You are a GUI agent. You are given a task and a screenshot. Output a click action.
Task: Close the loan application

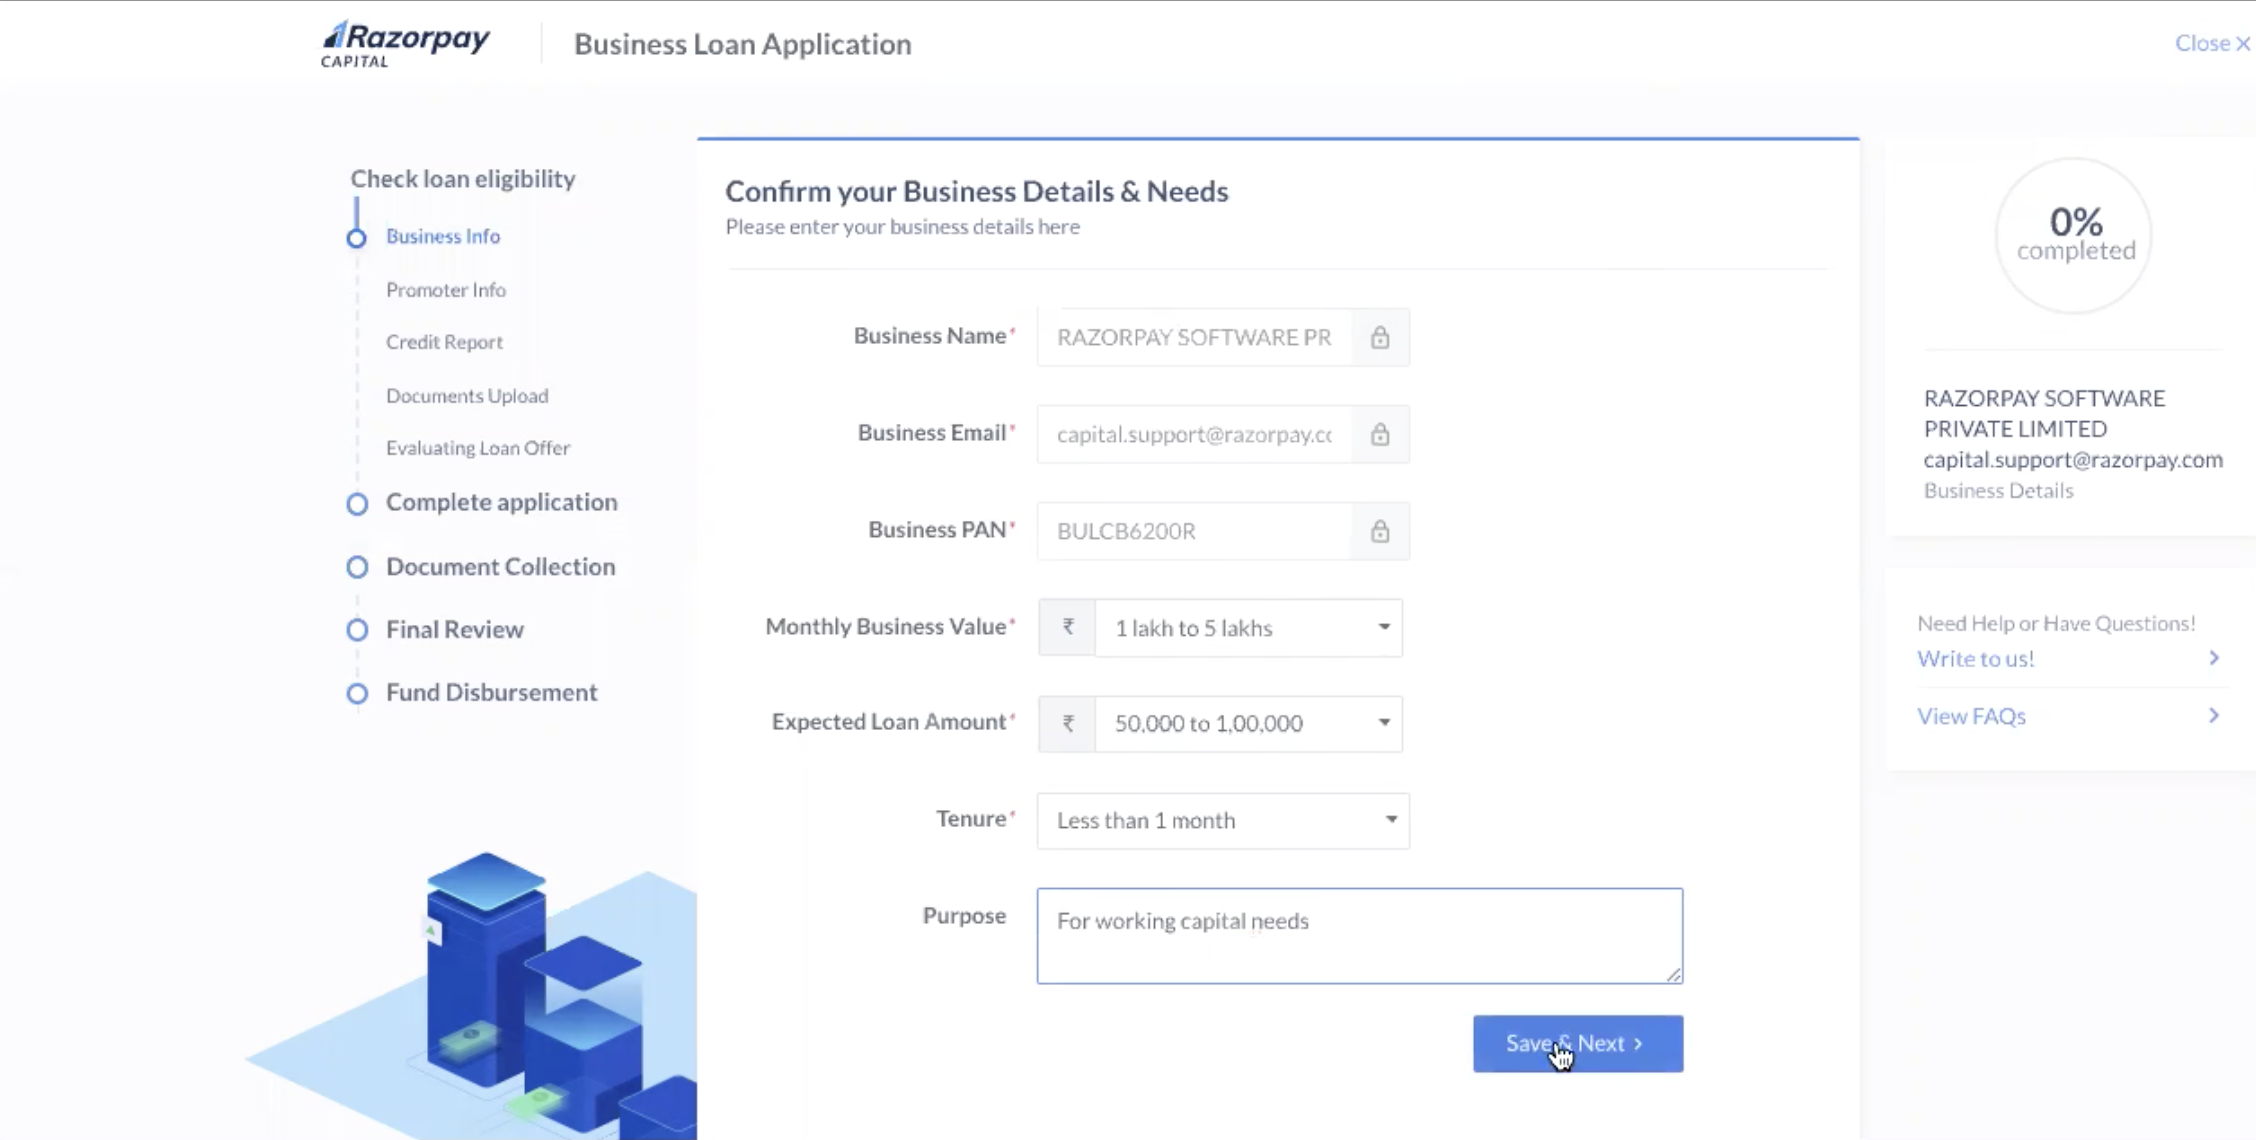(x=2212, y=43)
